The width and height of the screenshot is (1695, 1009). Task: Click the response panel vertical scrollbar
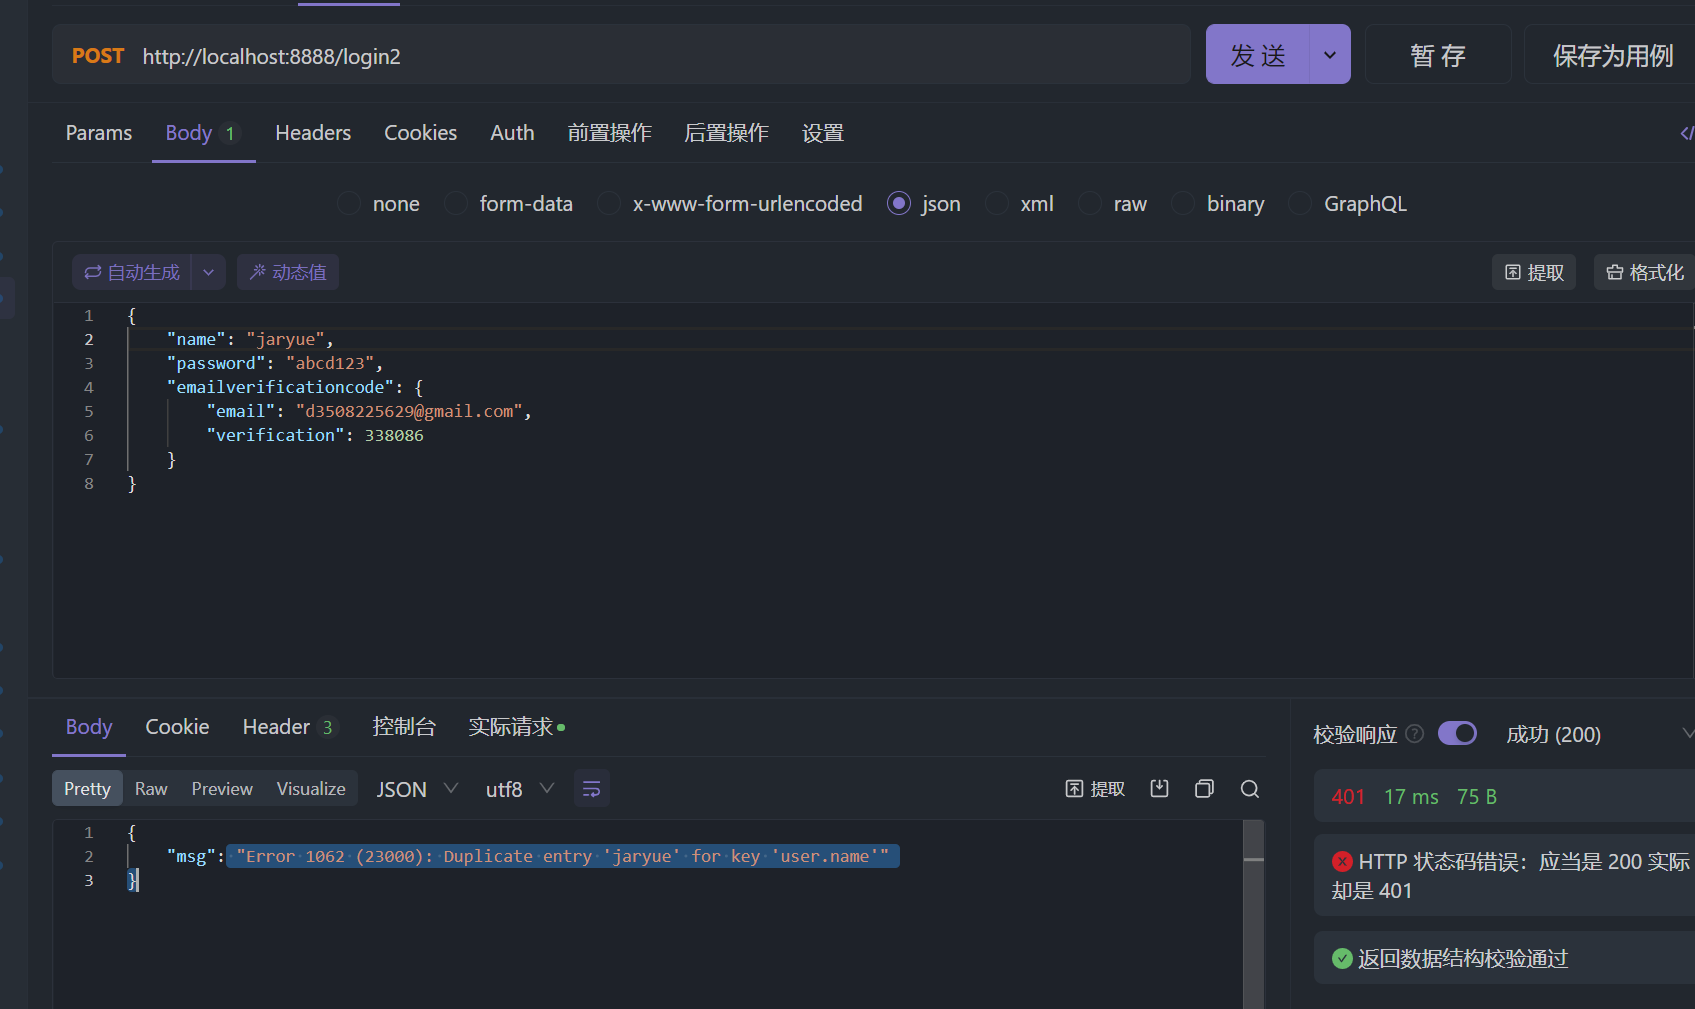coord(1254,914)
